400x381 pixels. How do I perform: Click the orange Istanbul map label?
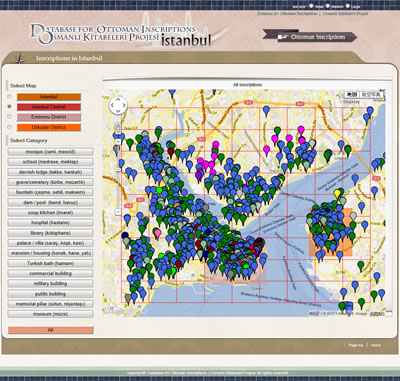click(x=49, y=97)
